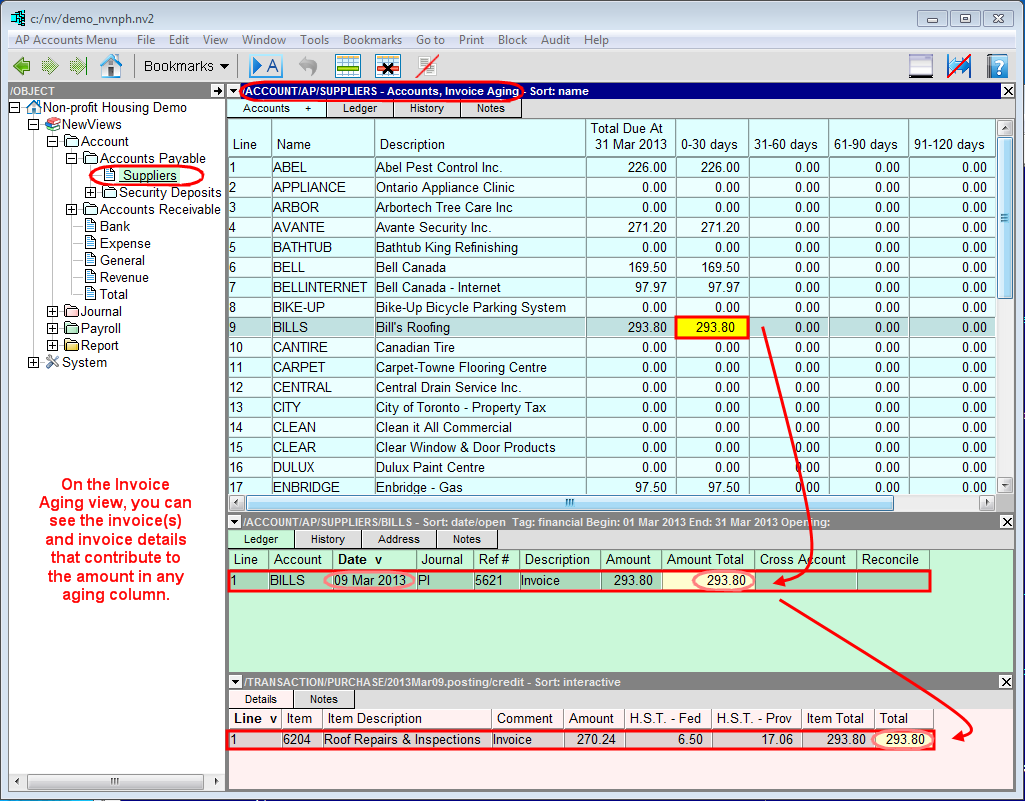Image resolution: width=1025 pixels, height=801 pixels.
Task: Click the crossed-out document toolbar icon
Action: (x=428, y=66)
